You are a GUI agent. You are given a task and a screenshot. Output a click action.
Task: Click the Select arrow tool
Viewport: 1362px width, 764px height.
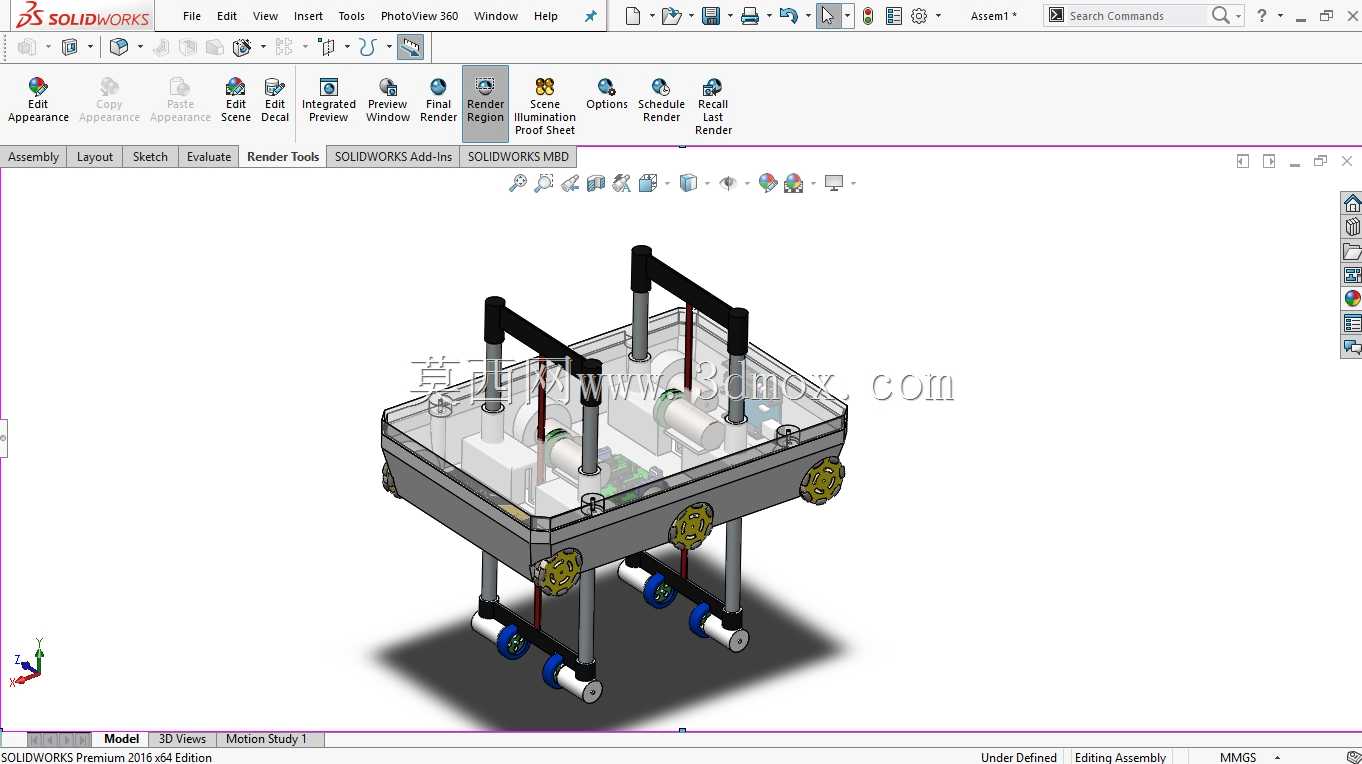tap(828, 16)
